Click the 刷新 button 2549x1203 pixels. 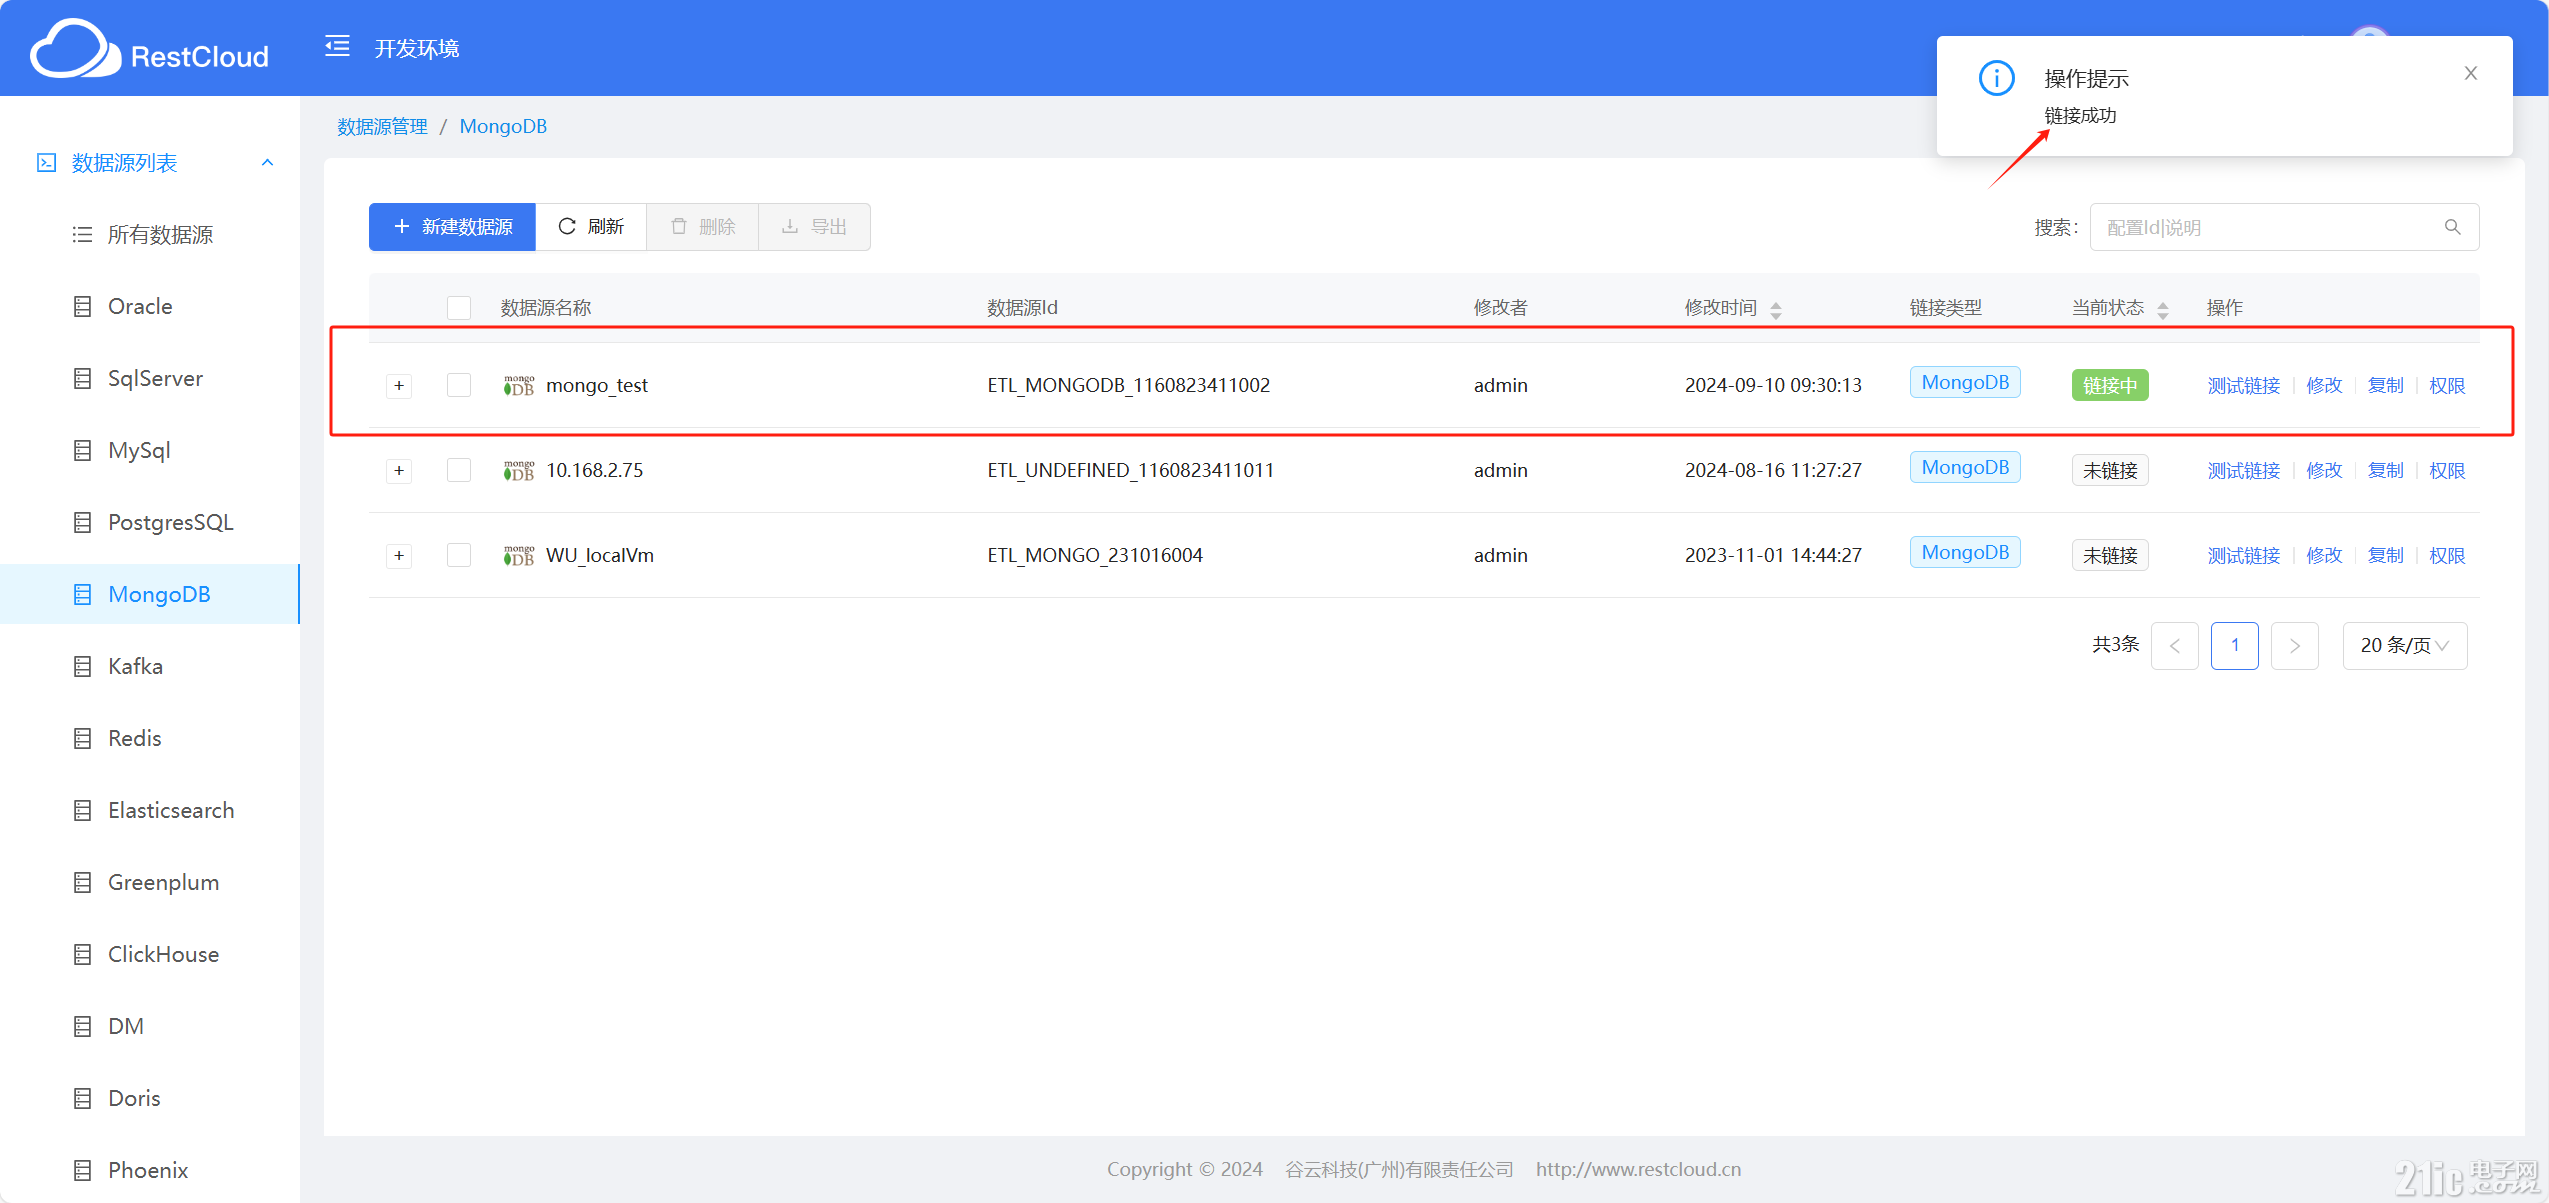pyautogui.click(x=591, y=227)
